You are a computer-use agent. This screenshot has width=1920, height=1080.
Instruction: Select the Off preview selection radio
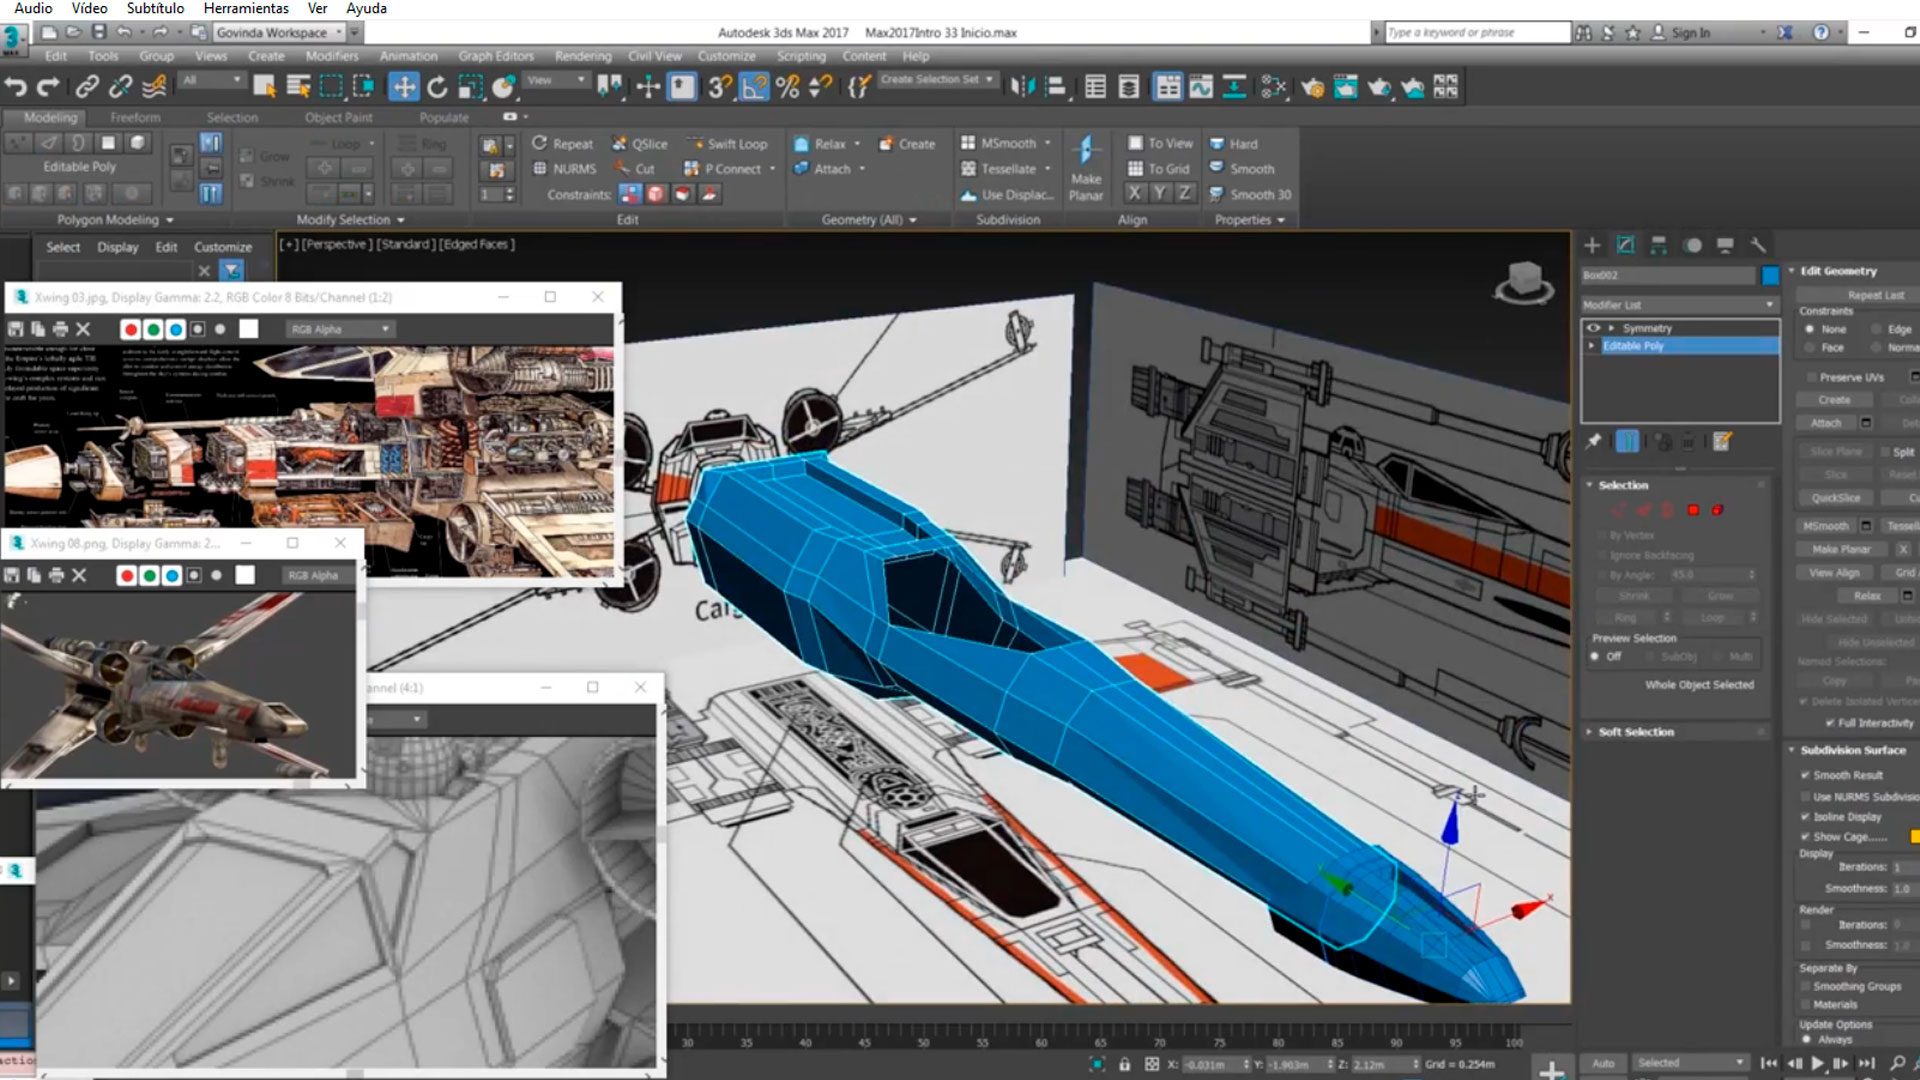point(1595,657)
